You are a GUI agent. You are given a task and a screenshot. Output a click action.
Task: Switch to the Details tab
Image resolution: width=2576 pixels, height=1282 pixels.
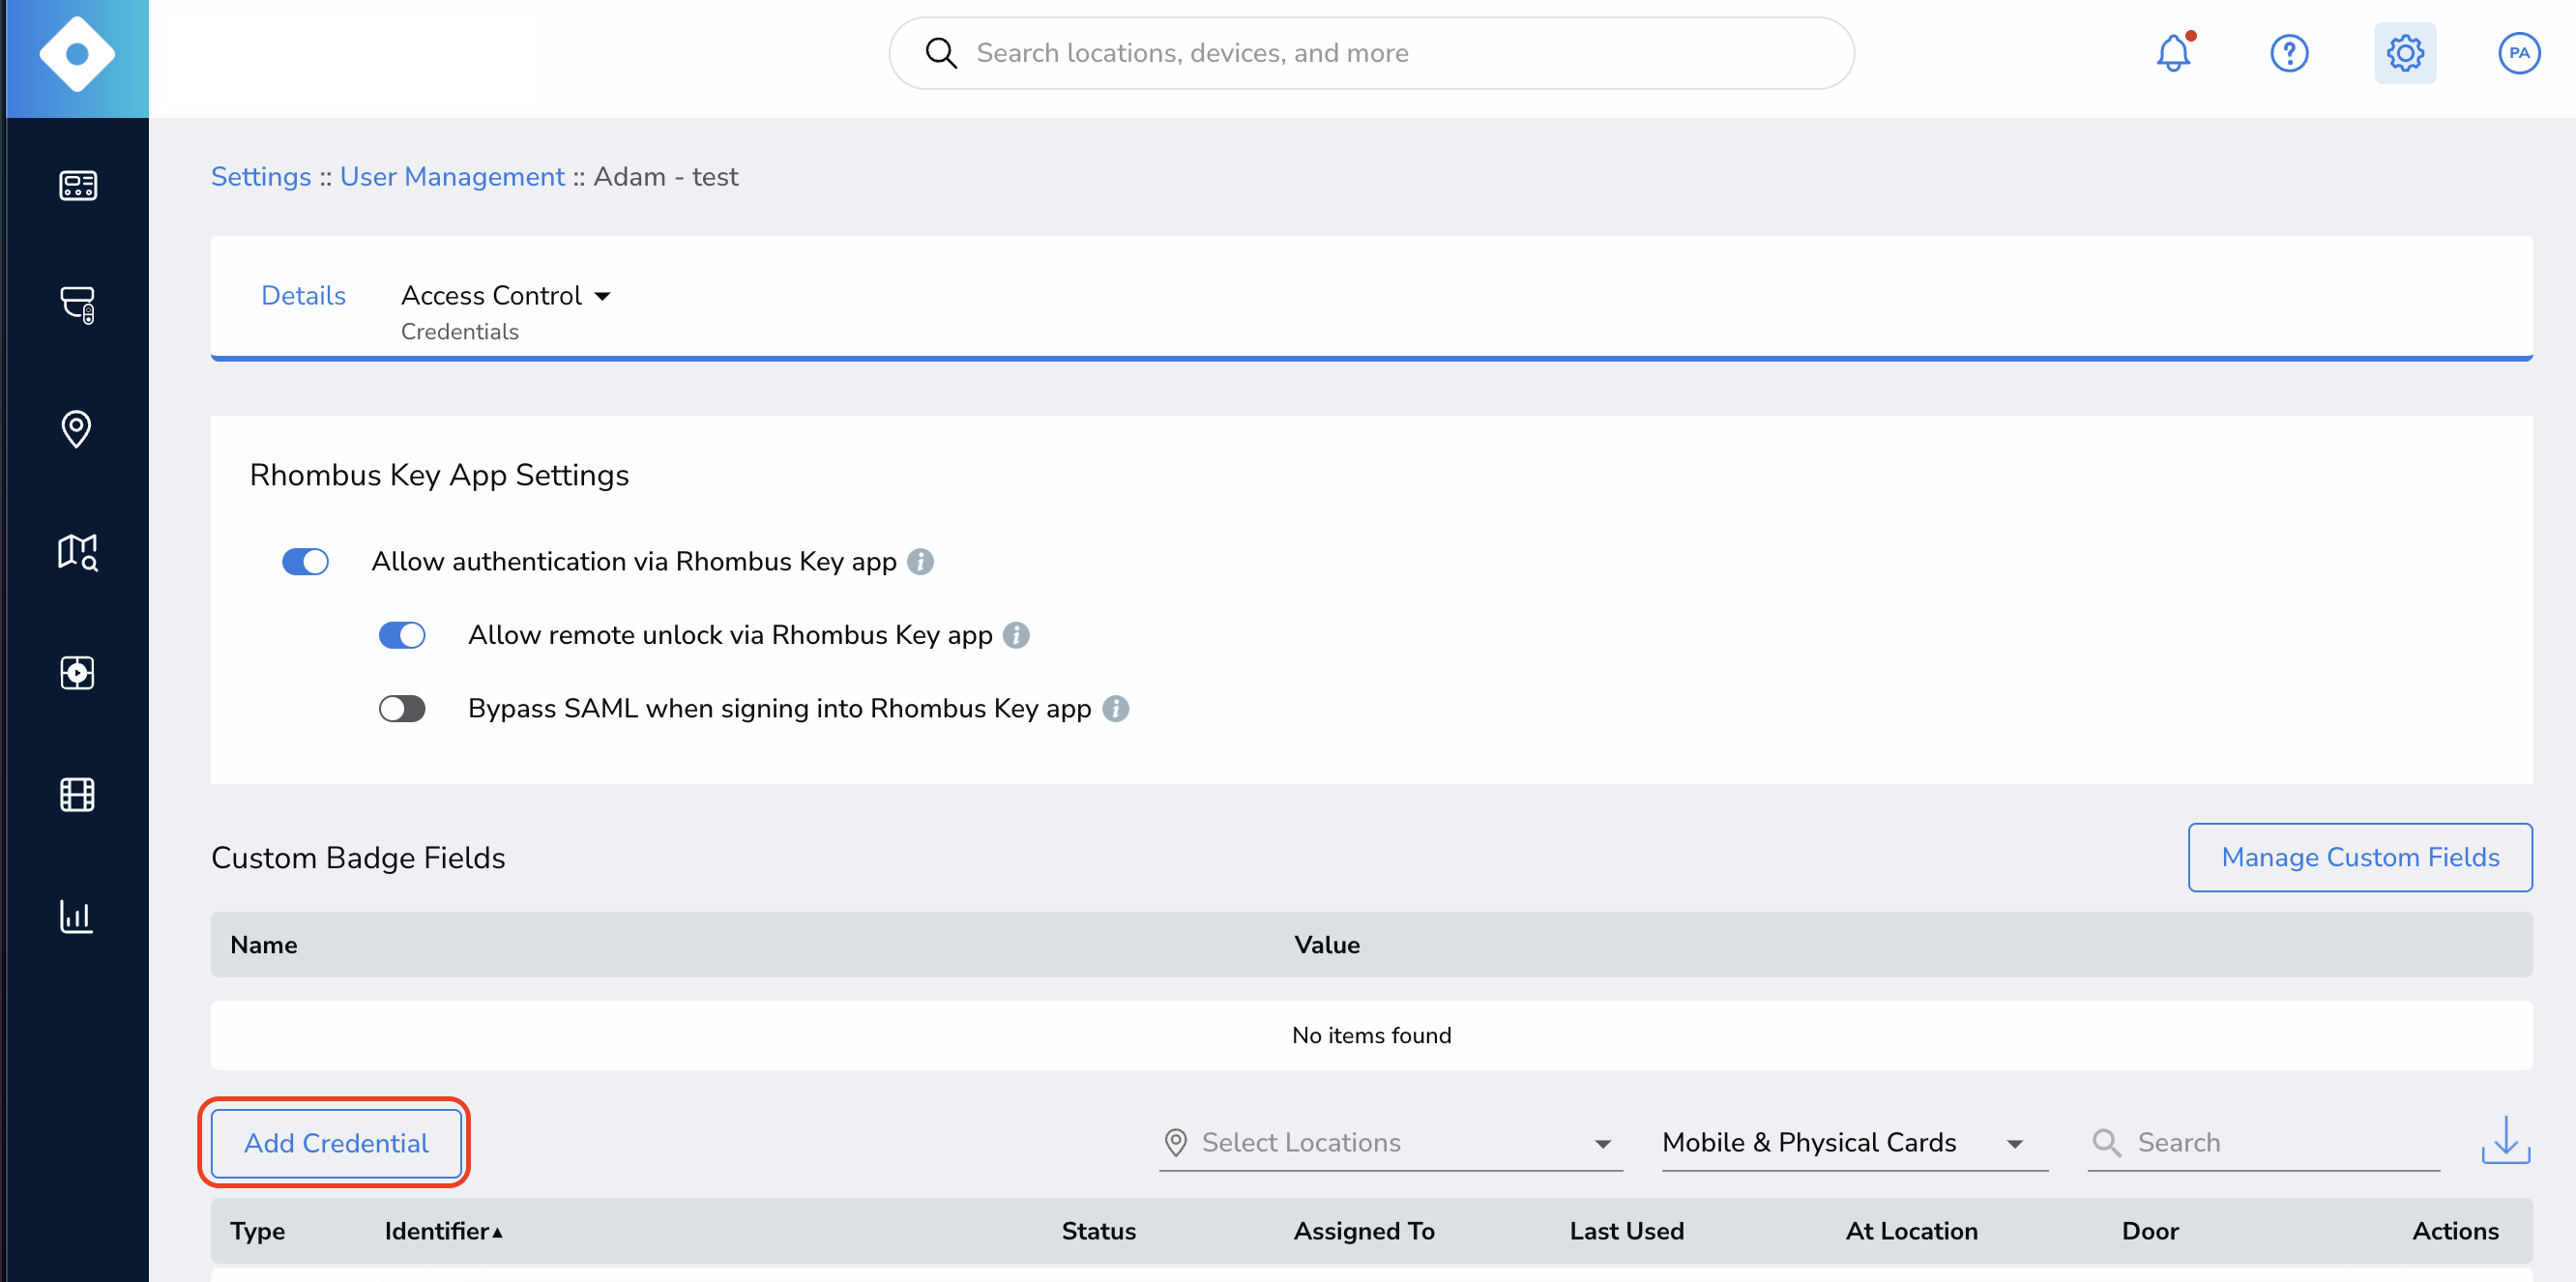pyautogui.click(x=303, y=296)
